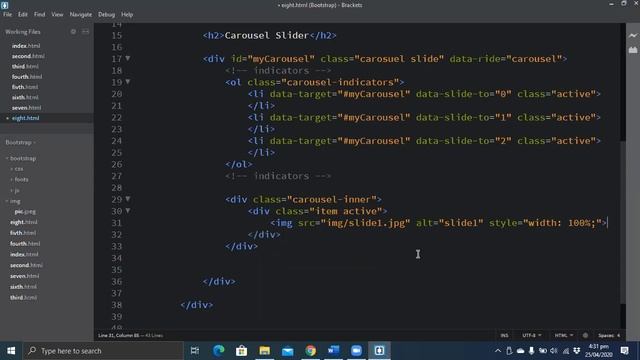Image resolution: width=640 pixels, height=360 pixels.
Task: Open Mail app from the taskbar
Action: click(287, 351)
